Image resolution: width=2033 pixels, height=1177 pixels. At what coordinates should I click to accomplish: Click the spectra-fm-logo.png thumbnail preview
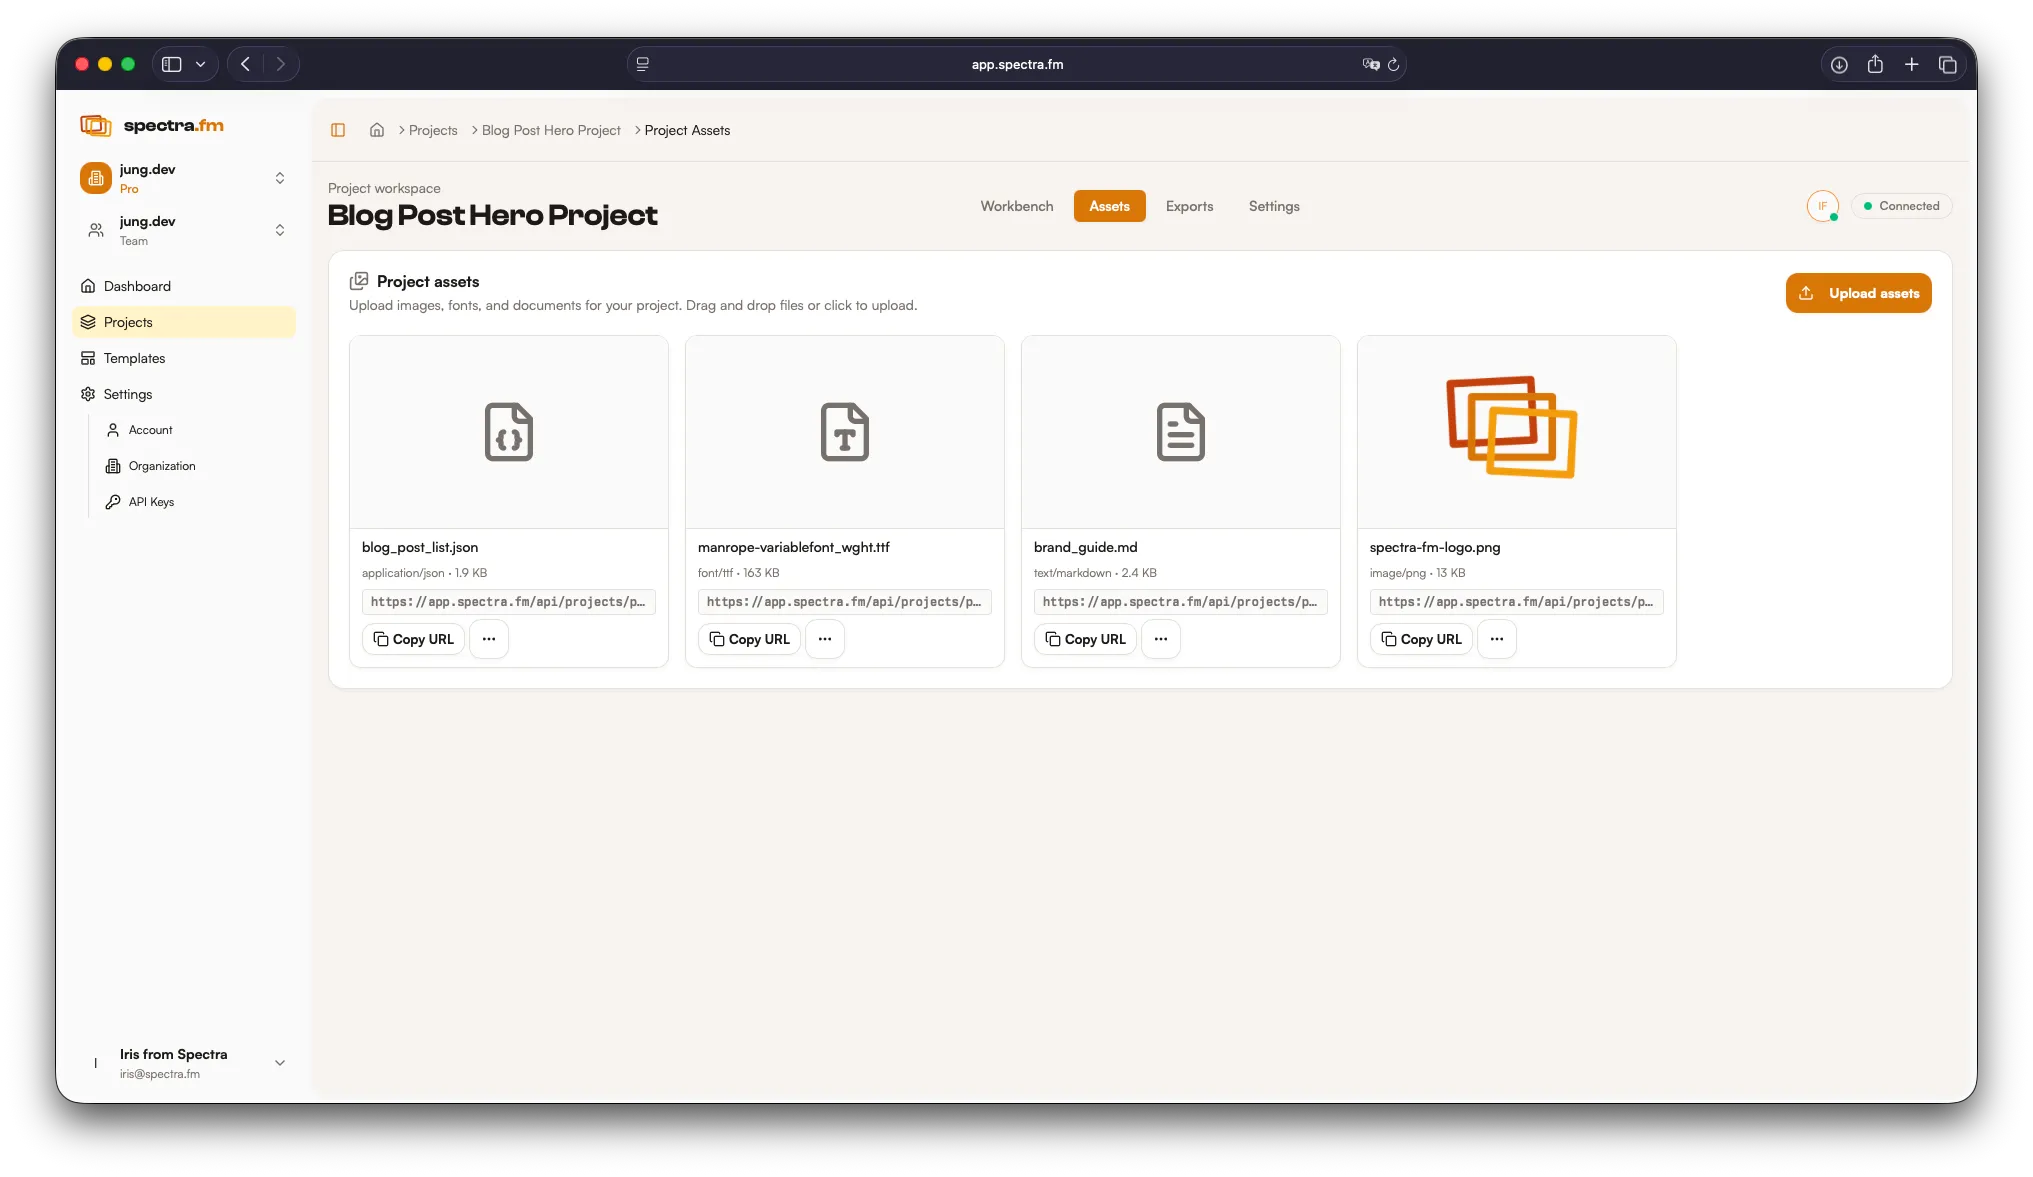coord(1515,431)
